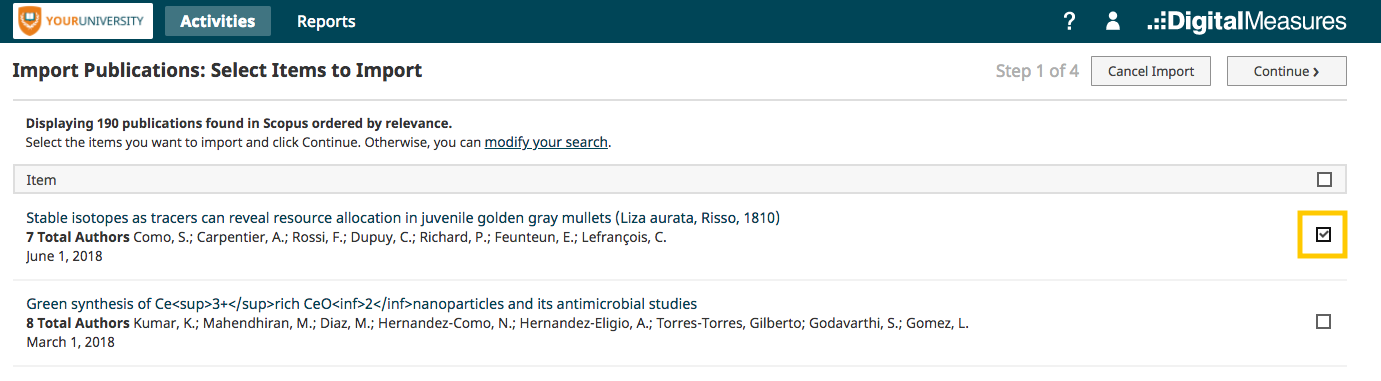Select the Stable isotopes as tracers title
Screen dimensions: 1381x381
pyautogui.click(x=403, y=218)
